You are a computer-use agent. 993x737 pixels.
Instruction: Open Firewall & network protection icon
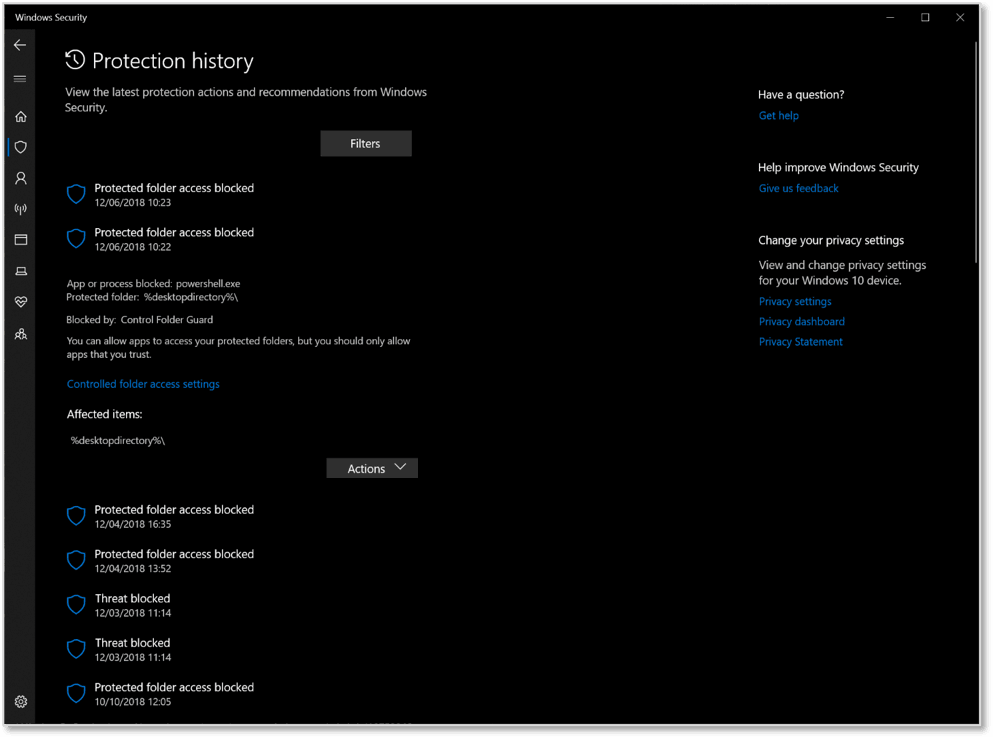point(20,209)
